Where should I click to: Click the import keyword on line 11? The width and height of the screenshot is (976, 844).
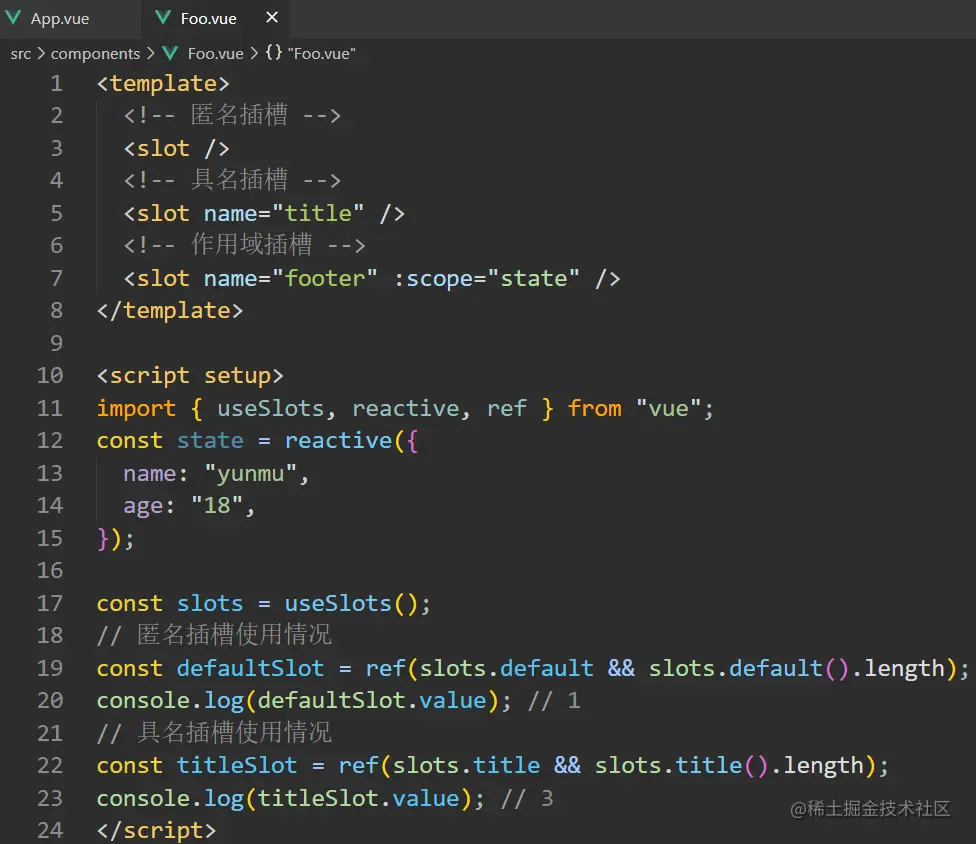136,409
